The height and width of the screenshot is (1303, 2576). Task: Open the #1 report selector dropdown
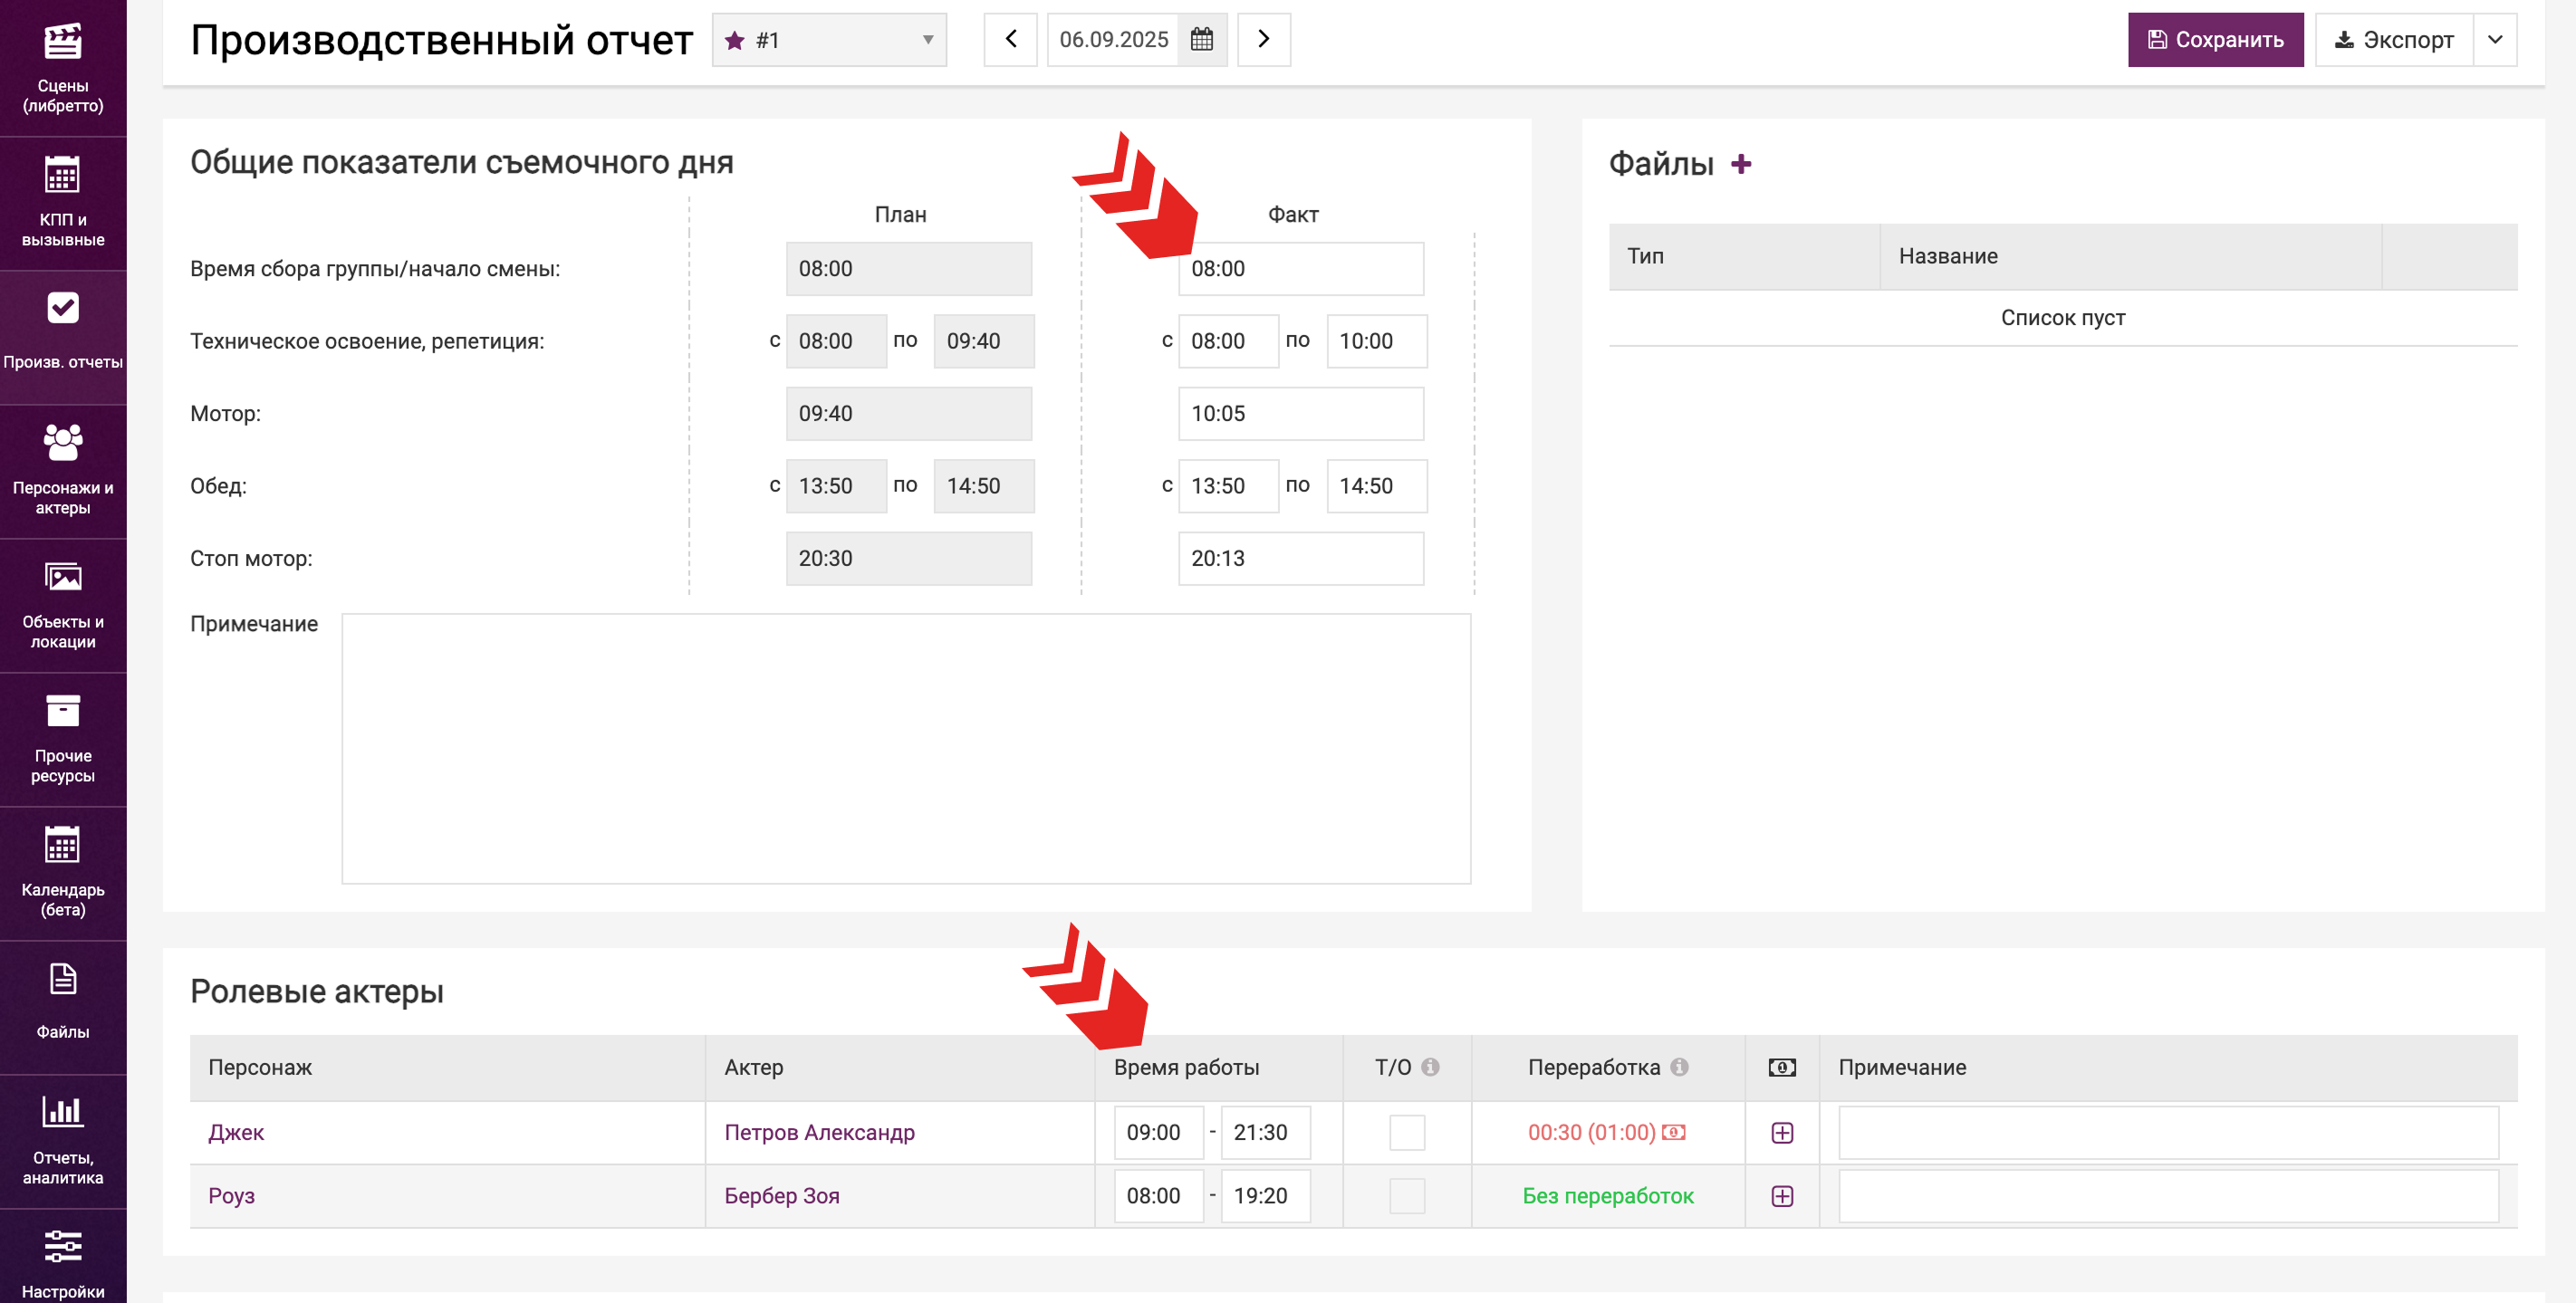coord(829,40)
